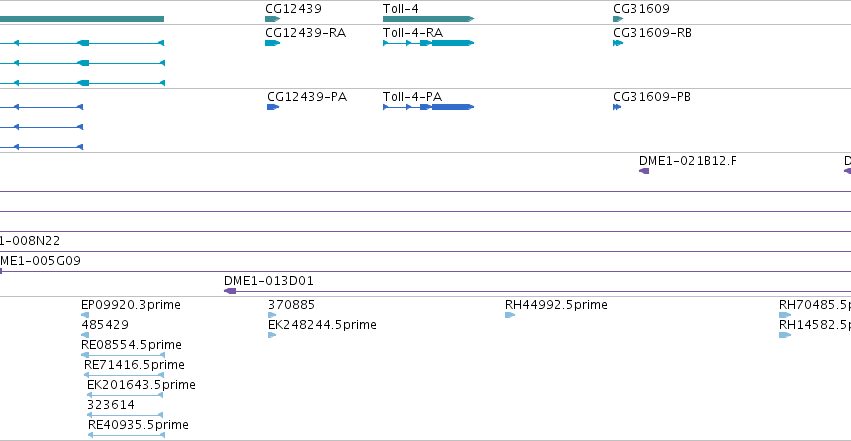Image resolution: width=851 pixels, height=441 pixels.
Task: Open the Toll-4 gene label
Action: click(401, 9)
